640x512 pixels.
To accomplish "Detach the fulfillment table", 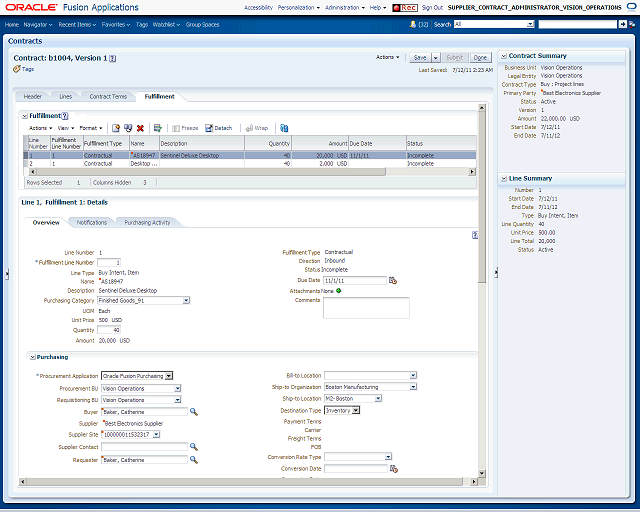I will point(218,128).
